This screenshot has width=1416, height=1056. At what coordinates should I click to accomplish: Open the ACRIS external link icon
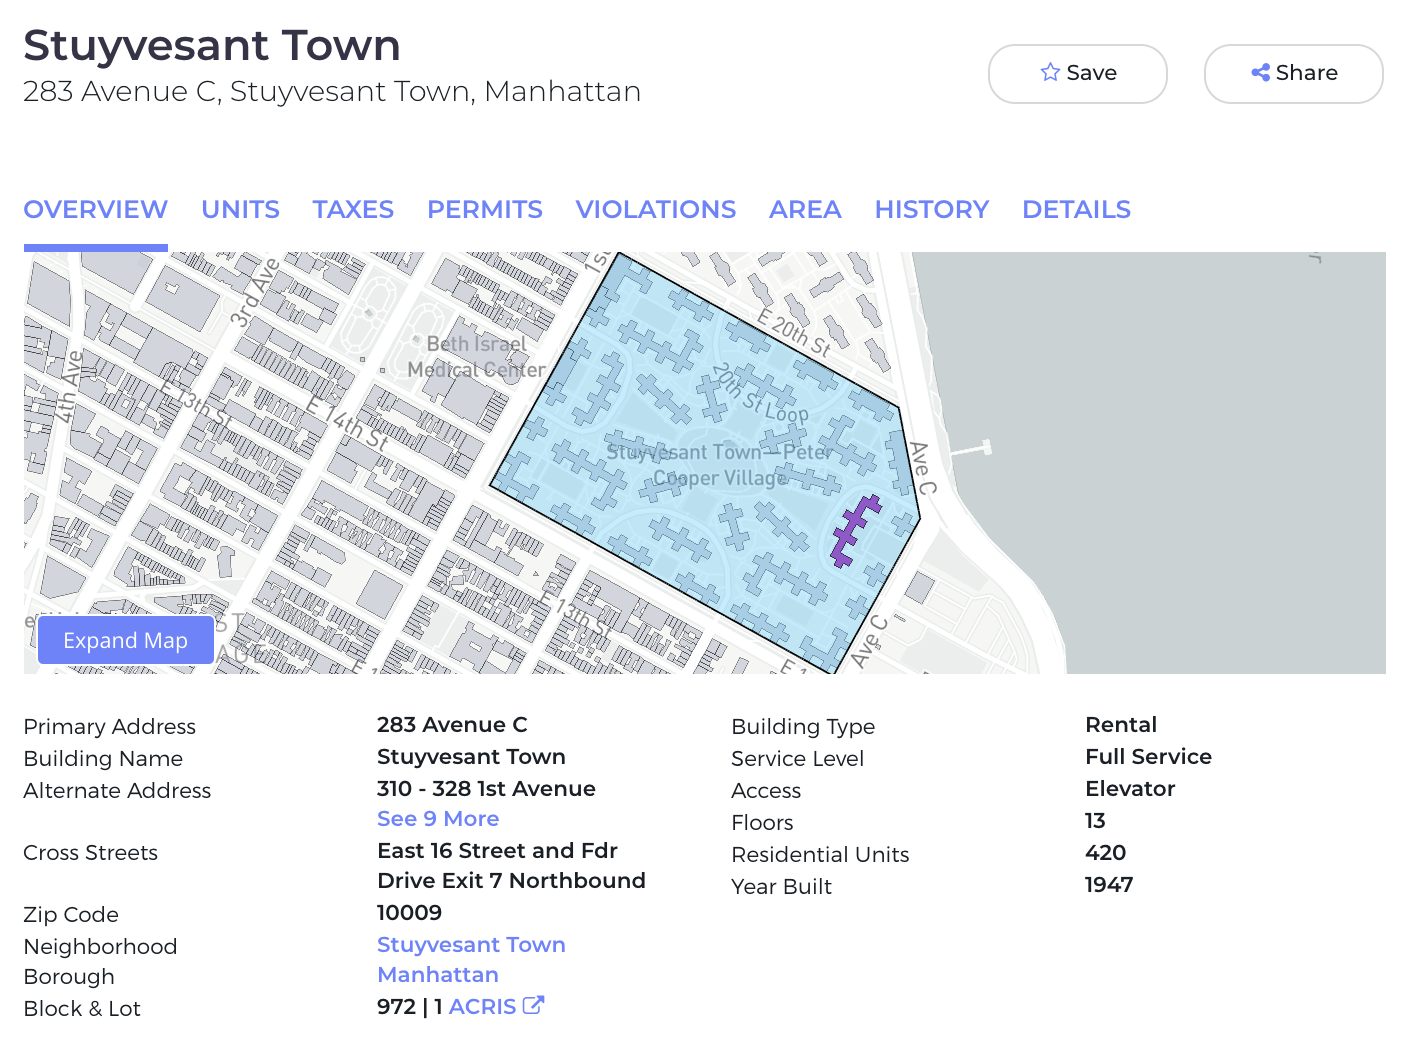[533, 1005]
